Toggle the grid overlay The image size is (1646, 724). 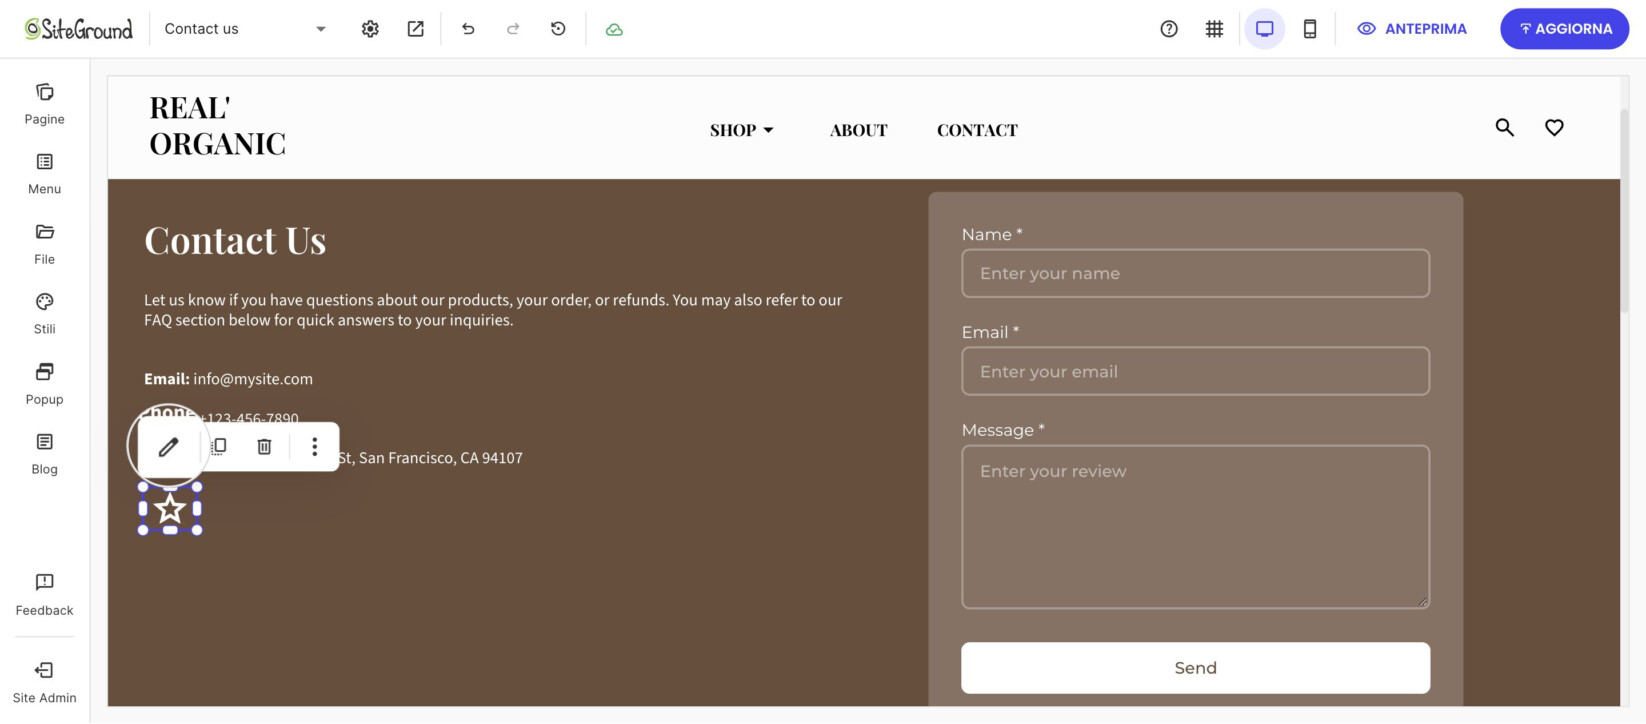pos(1214,29)
